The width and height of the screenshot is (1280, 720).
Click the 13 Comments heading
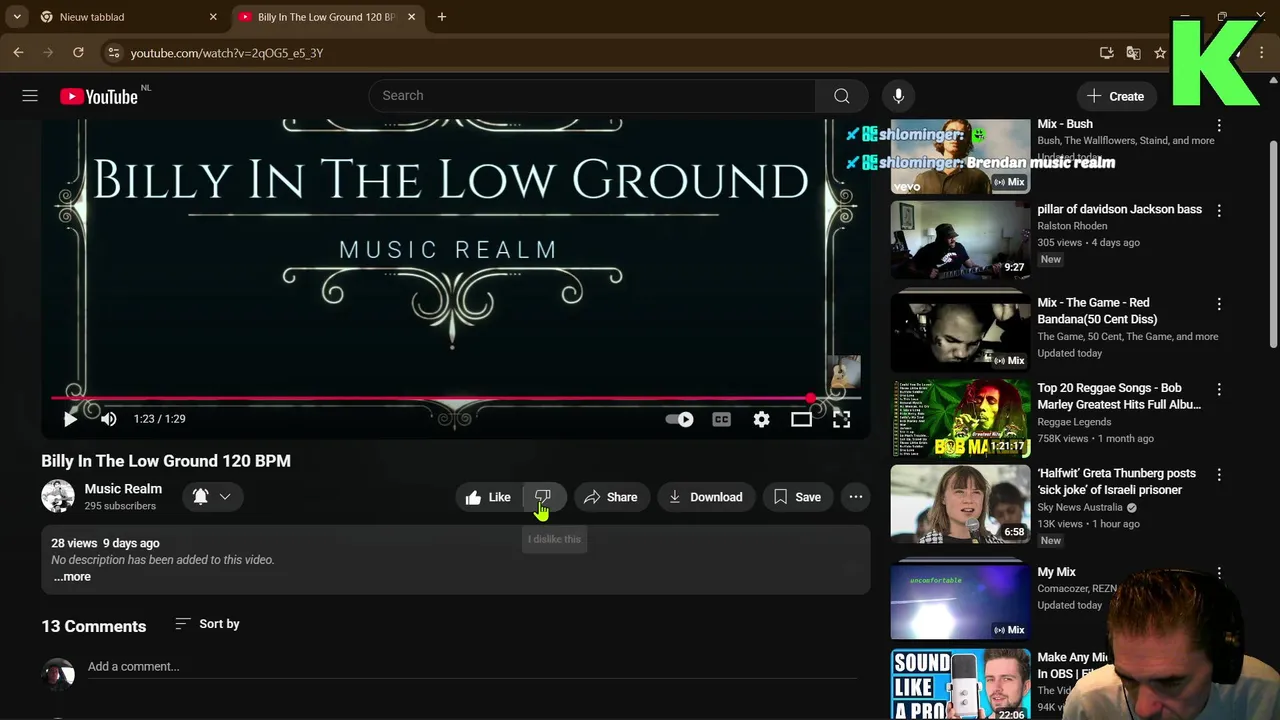(94, 626)
